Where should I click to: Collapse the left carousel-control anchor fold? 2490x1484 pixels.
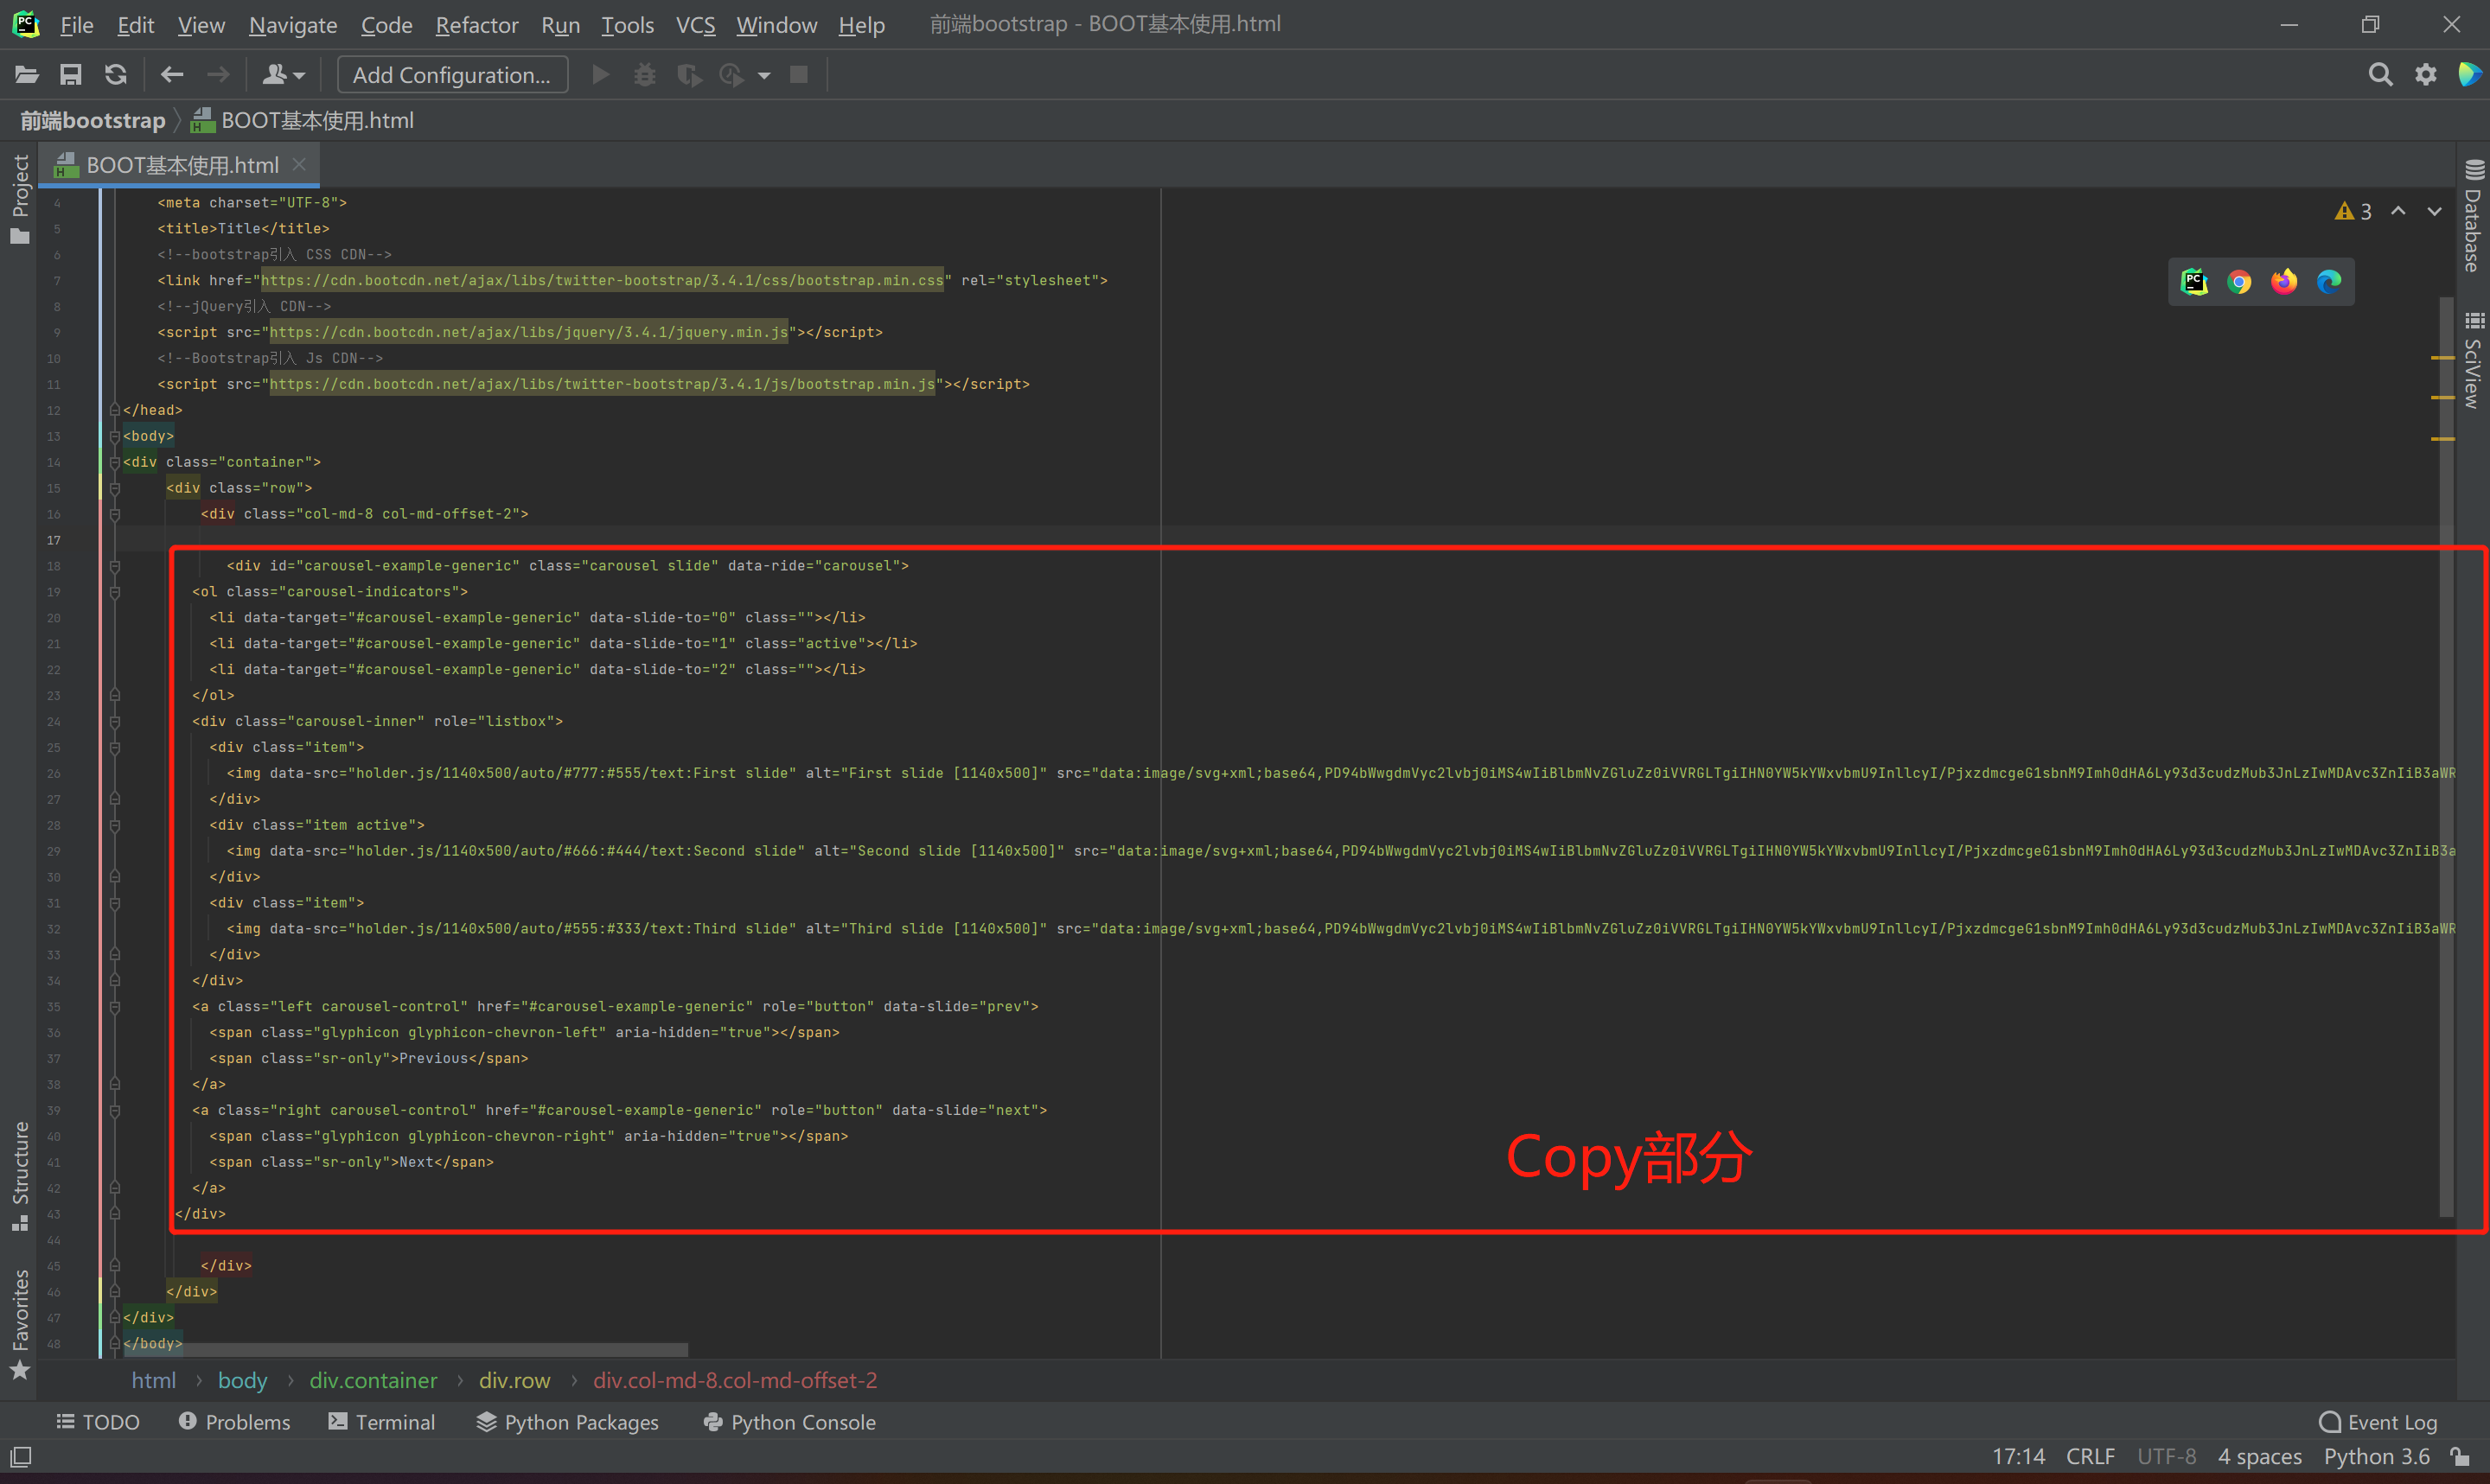click(115, 1007)
